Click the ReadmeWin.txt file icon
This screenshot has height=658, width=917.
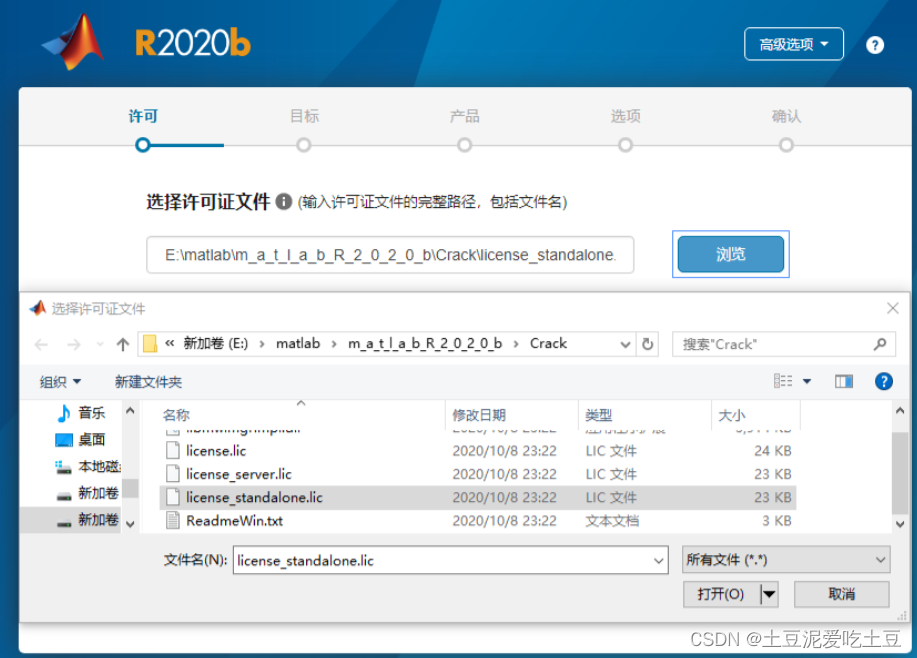point(173,521)
